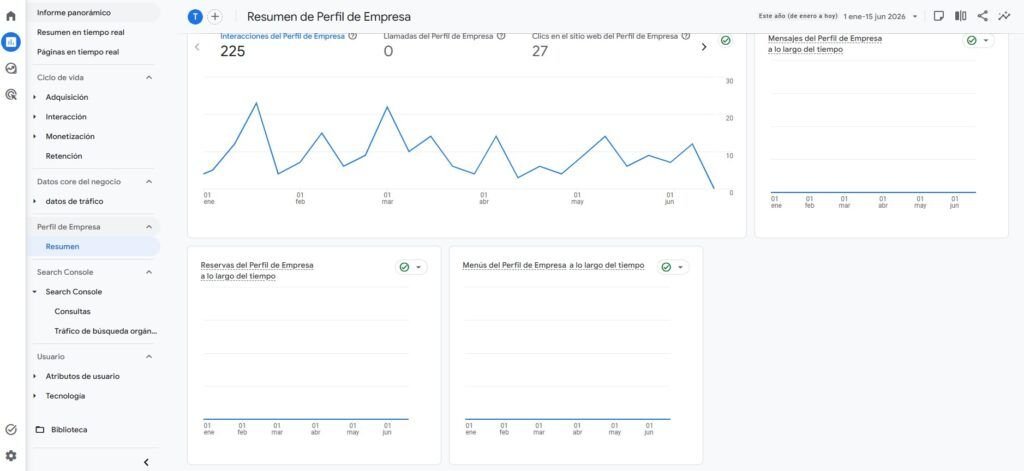The image size is (1024, 471).
Task: Click the Menús del Perfil de Empresa card title
Action: pos(553,265)
